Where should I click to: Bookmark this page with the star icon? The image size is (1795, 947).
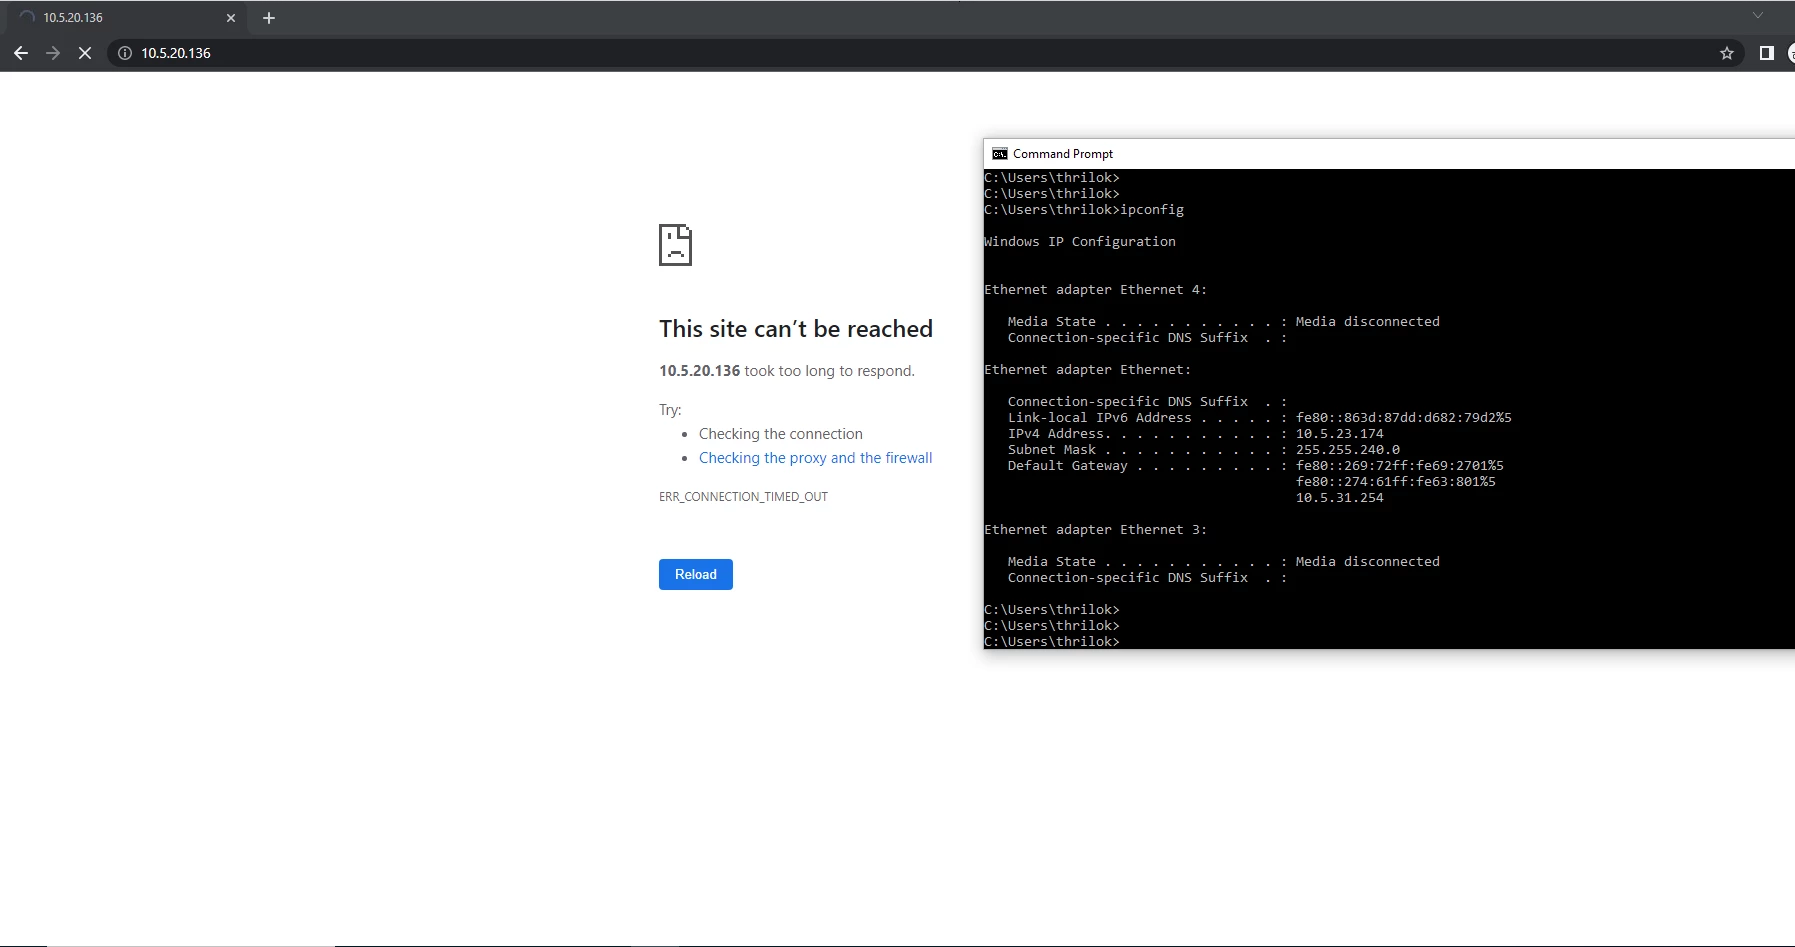[x=1726, y=53]
